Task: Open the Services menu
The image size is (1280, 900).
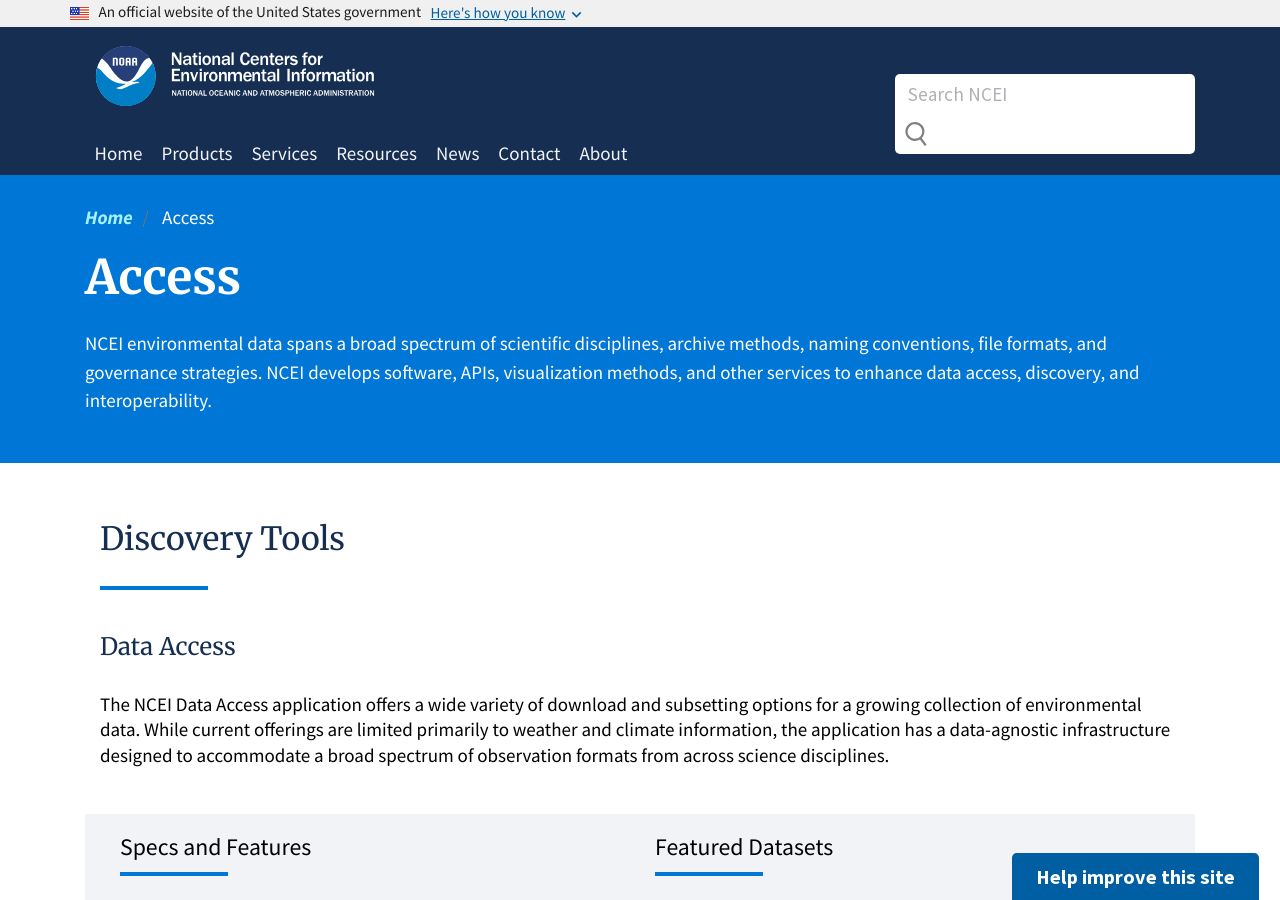Action: (x=284, y=153)
